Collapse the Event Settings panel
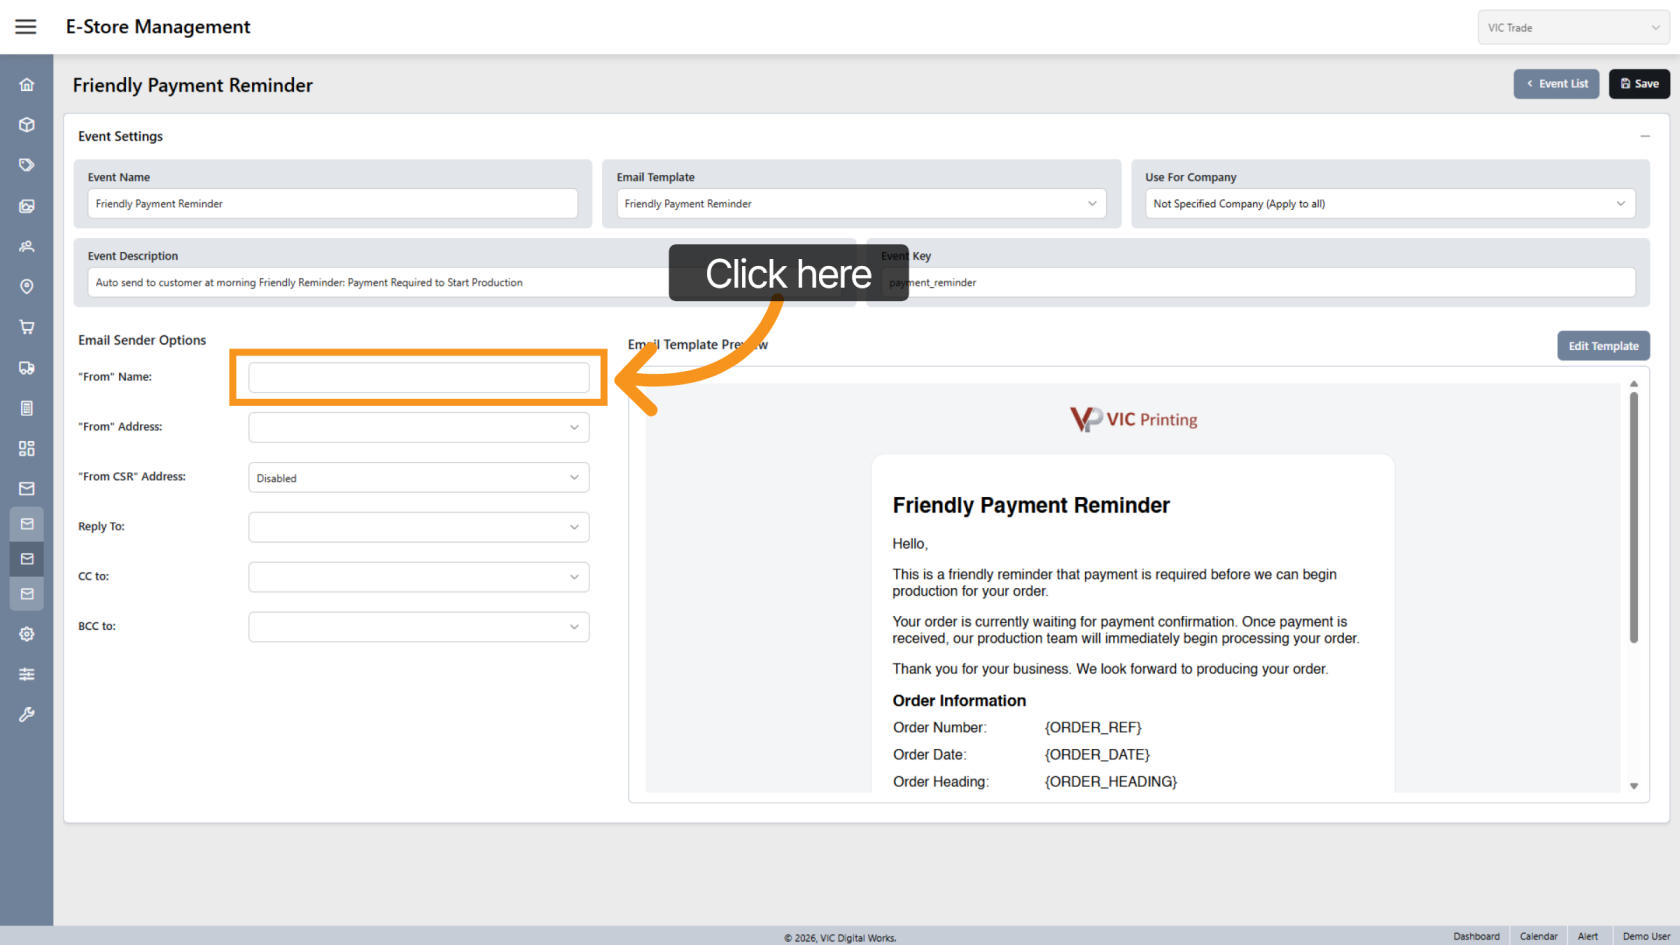1680x945 pixels. point(1644,136)
